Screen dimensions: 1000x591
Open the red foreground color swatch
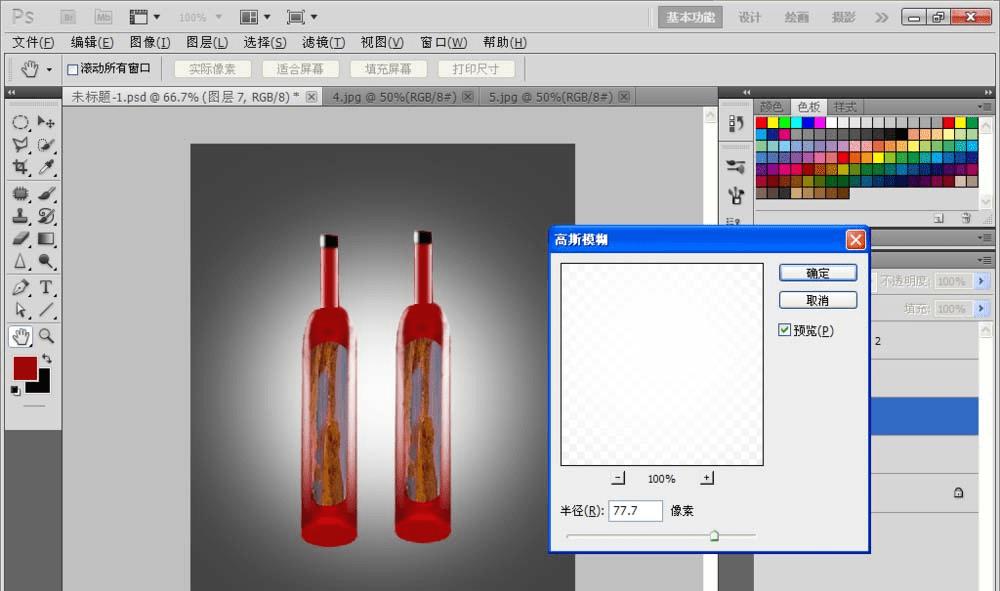coord(24,367)
